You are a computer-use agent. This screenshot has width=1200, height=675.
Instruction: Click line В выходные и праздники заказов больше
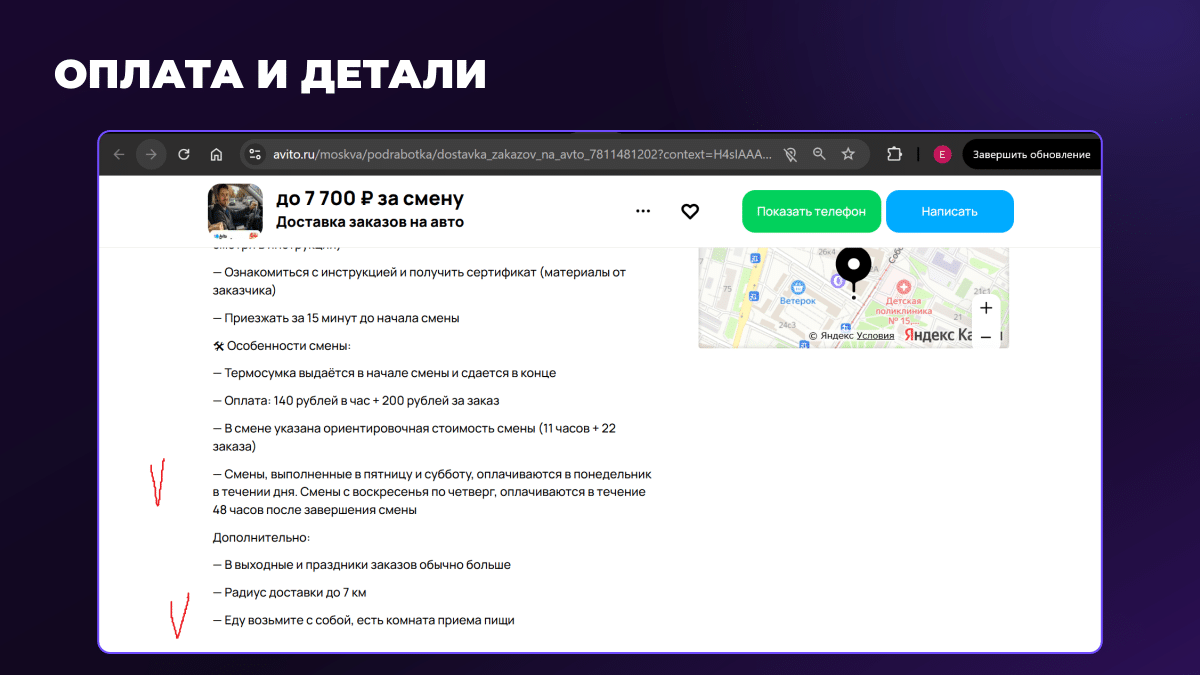coord(362,565)
